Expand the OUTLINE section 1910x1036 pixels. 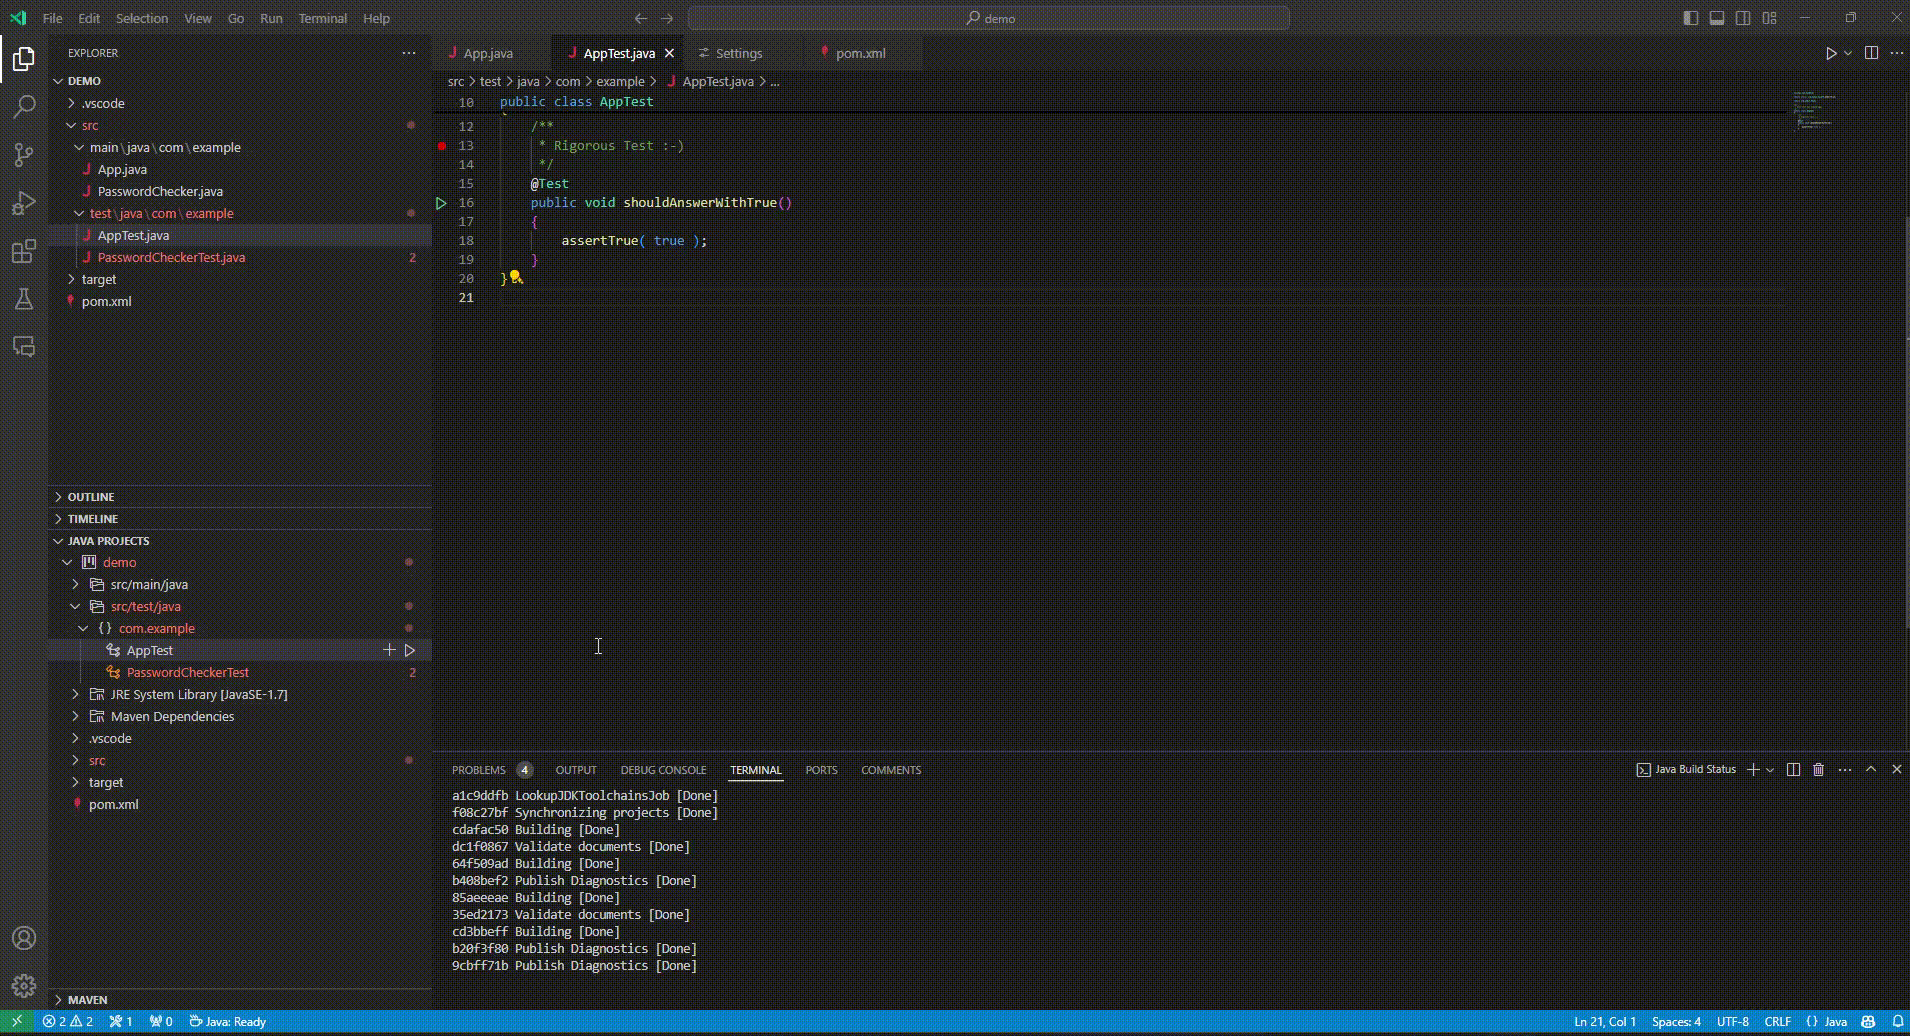[x=90, y=497]
